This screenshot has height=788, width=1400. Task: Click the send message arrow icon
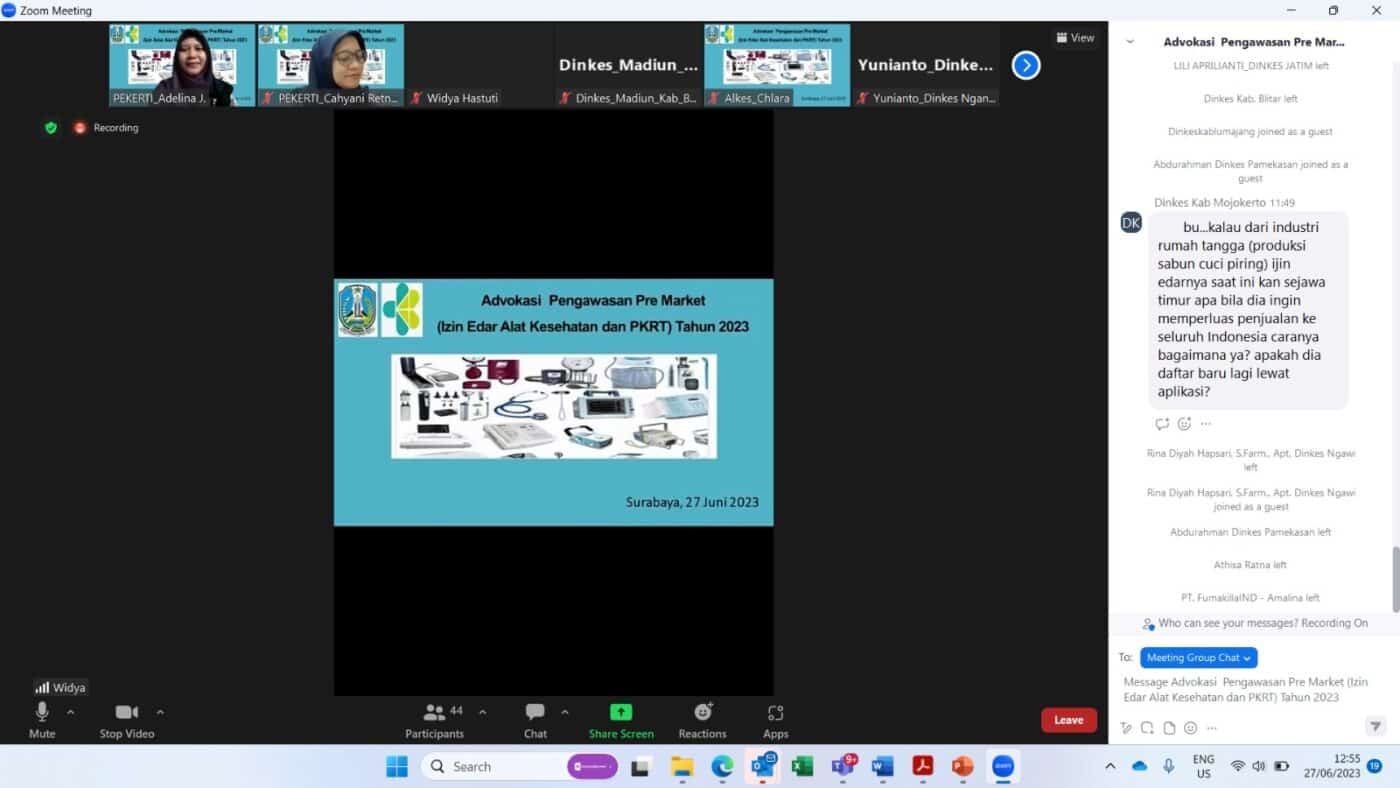point(1376,727)
